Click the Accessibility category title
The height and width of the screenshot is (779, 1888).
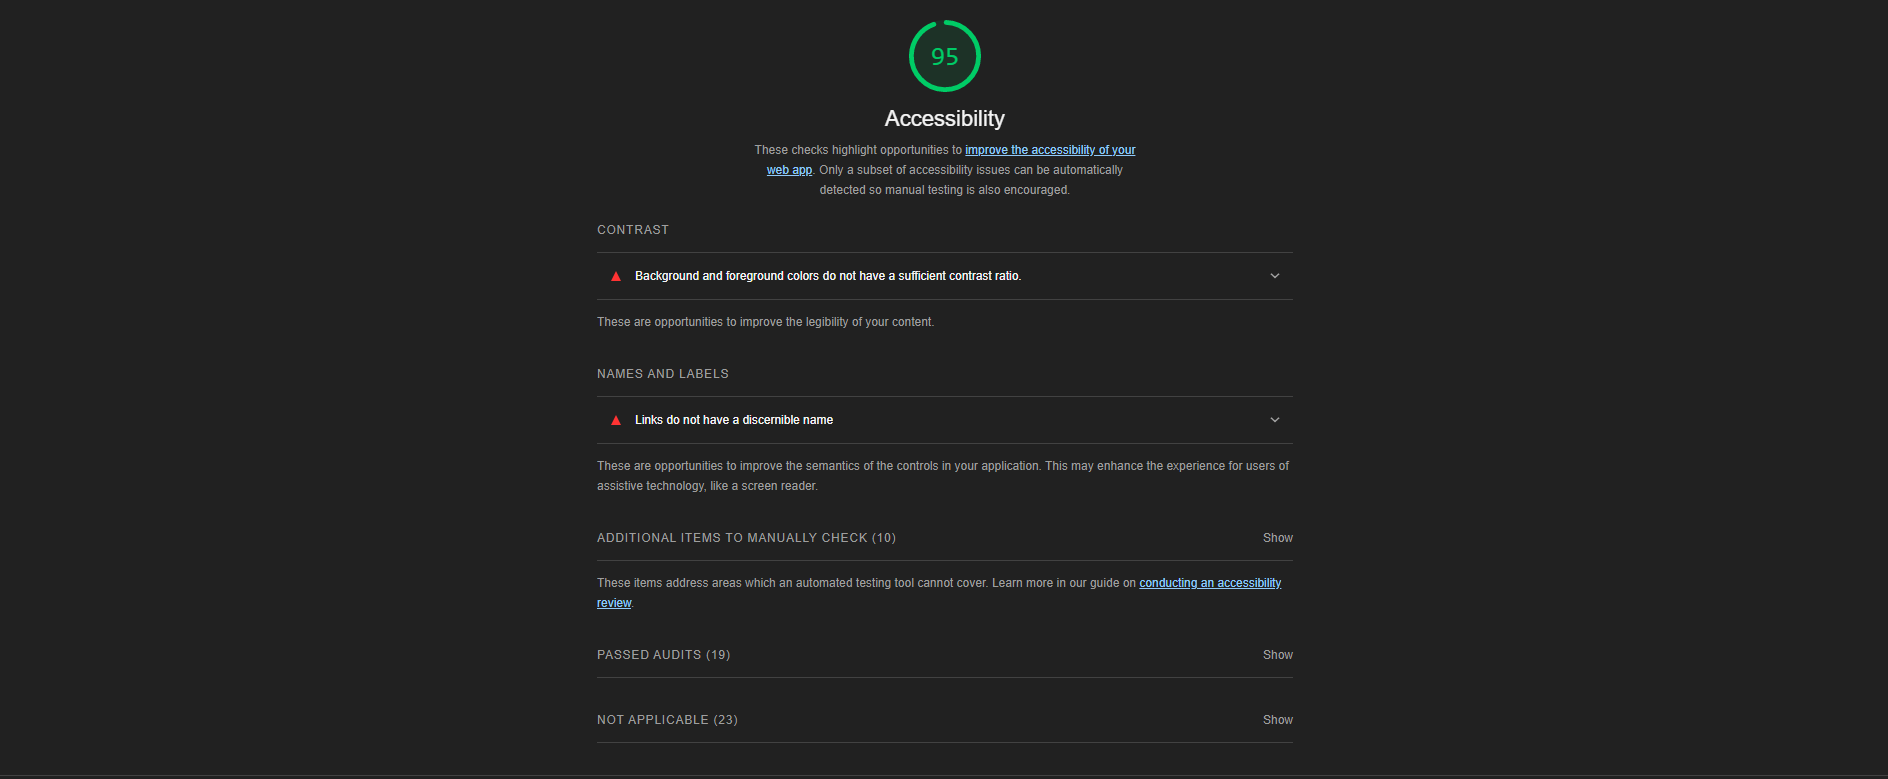click(944, 118)
